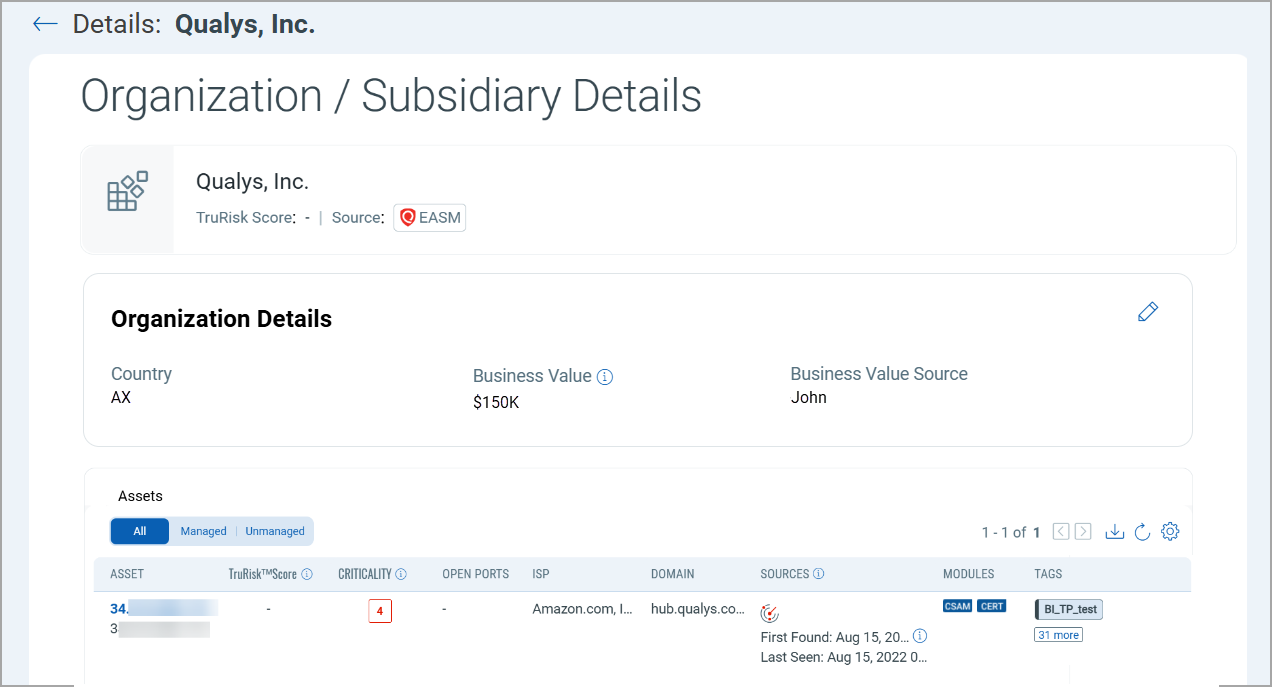Open the assets table settings gear
Screen dimensions: 1272x687
(x=1170, y=532)
